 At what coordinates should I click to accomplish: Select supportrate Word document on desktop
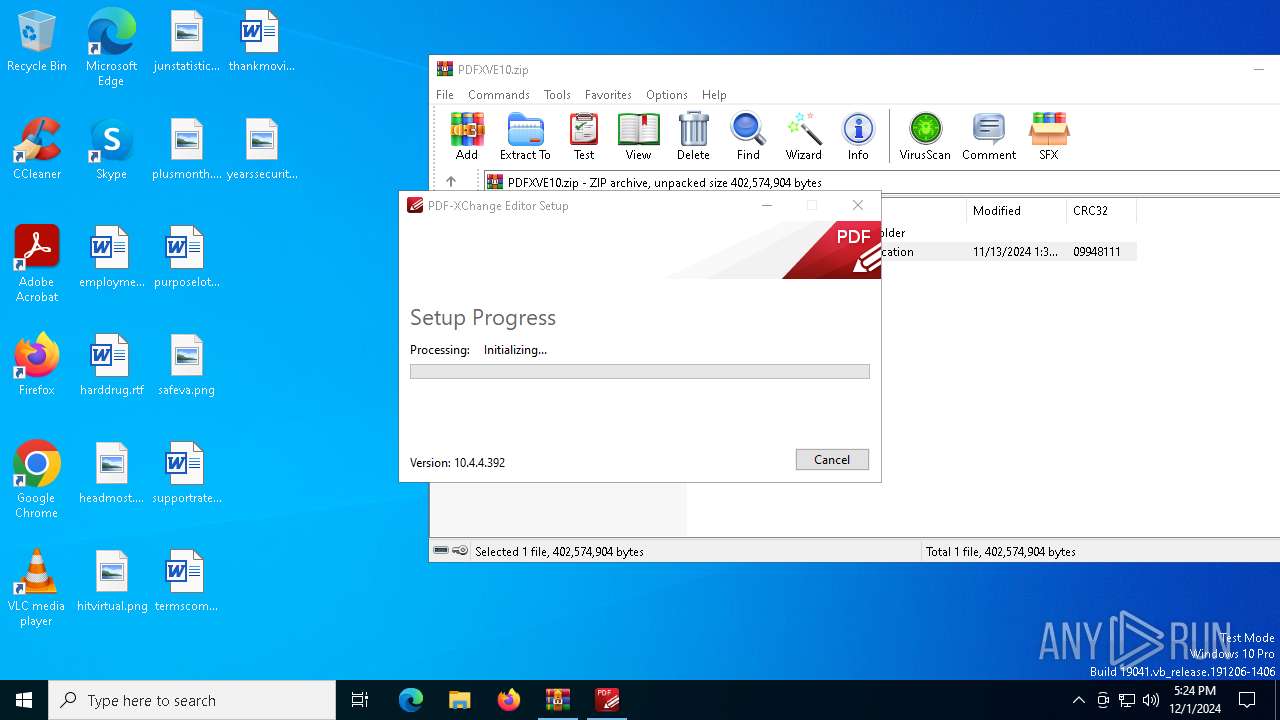186,473
